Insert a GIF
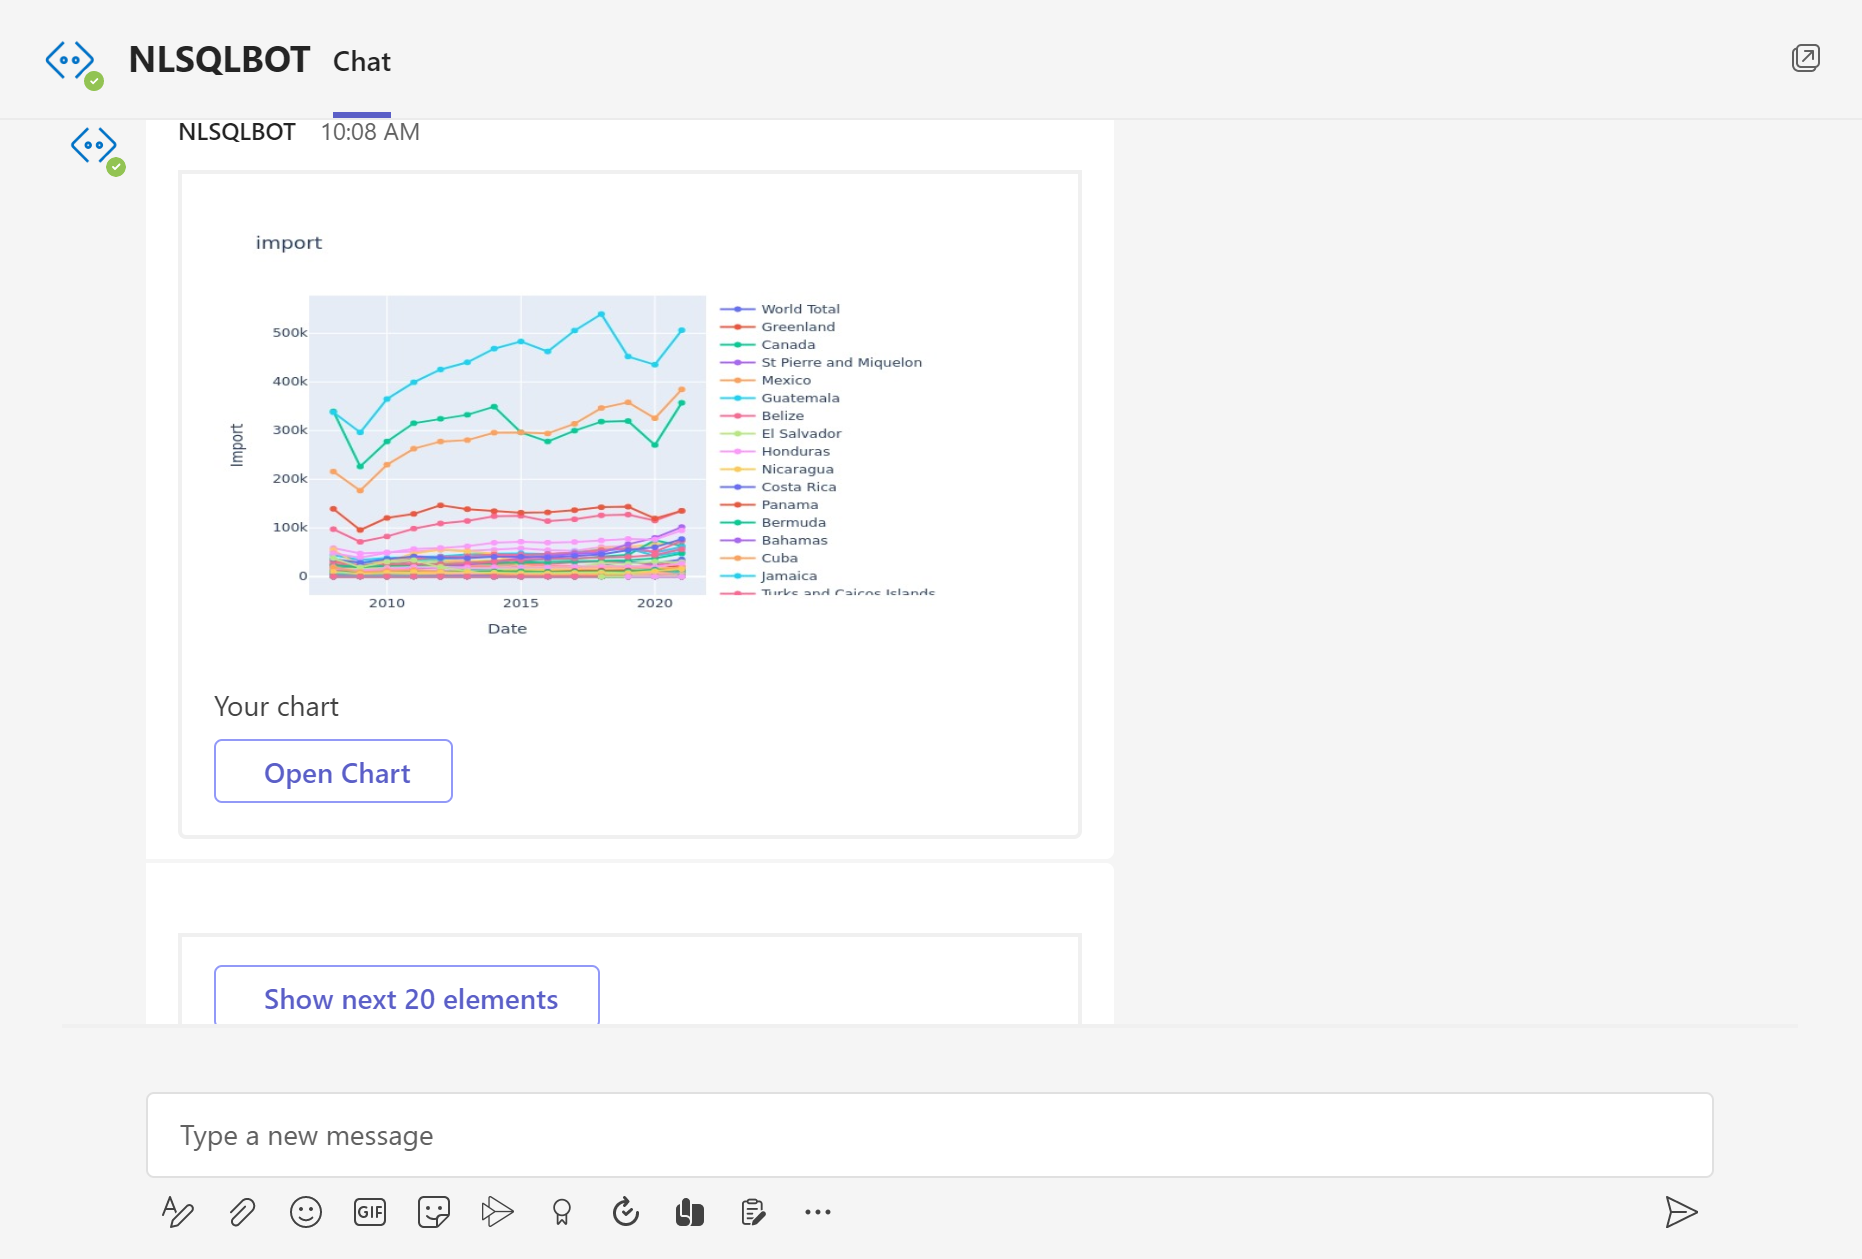Viewport: 1862px width, 1259px height. tap(369, 1211)
